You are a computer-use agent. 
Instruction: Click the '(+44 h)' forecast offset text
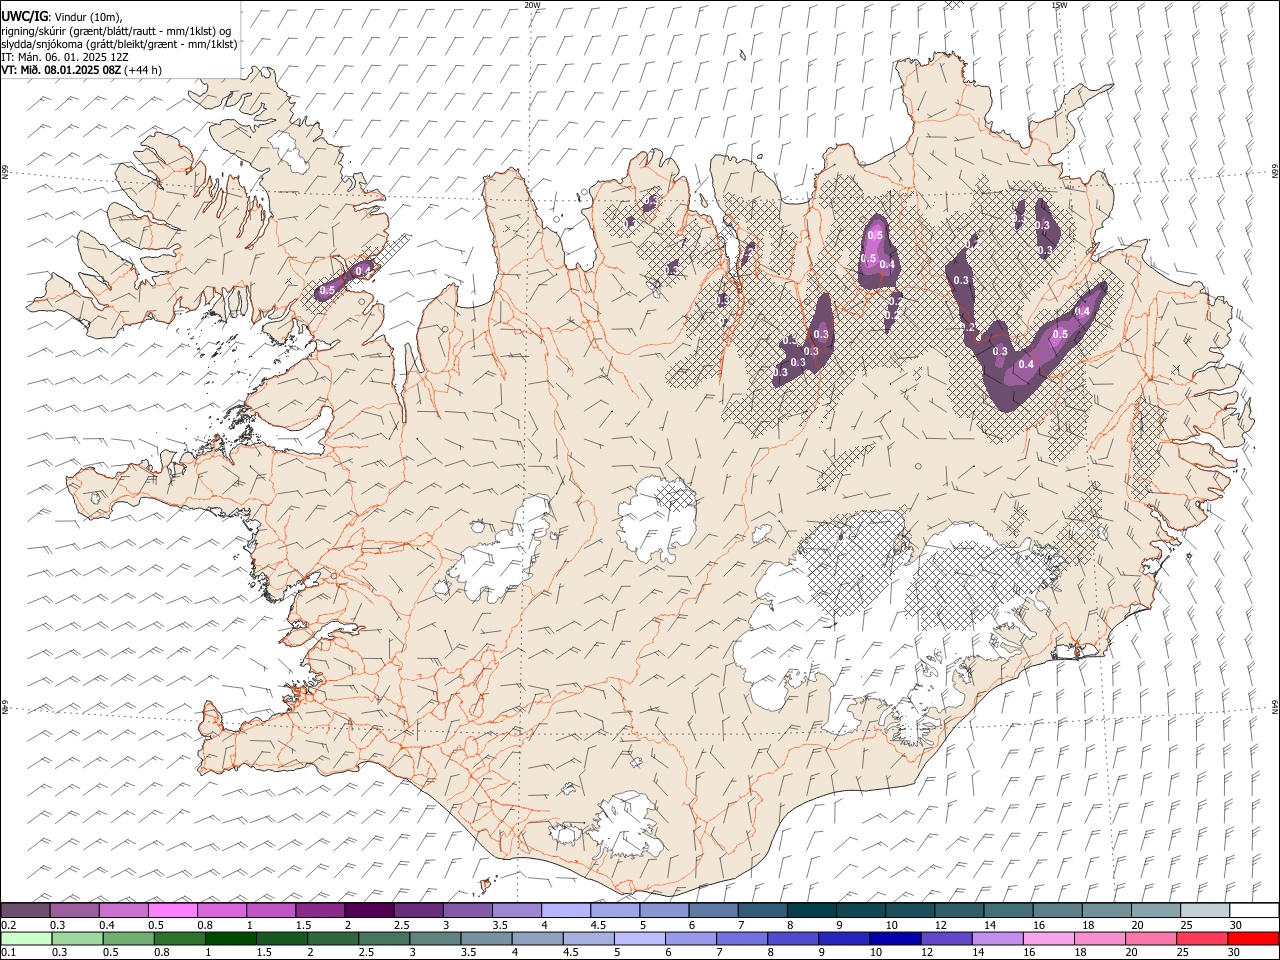144,70
